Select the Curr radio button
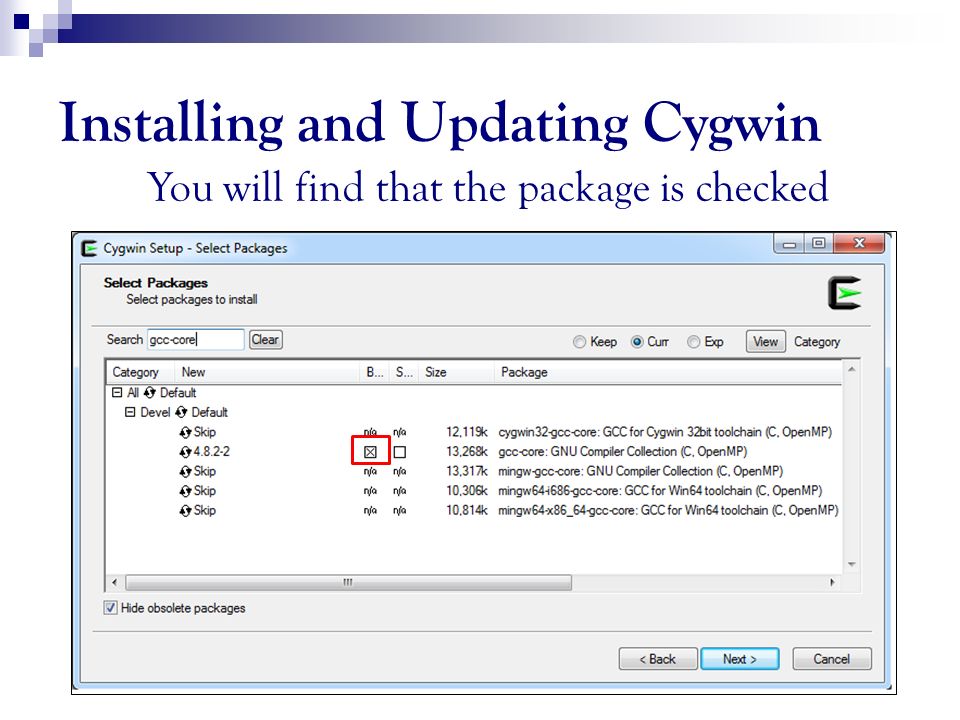 point(637,342)
